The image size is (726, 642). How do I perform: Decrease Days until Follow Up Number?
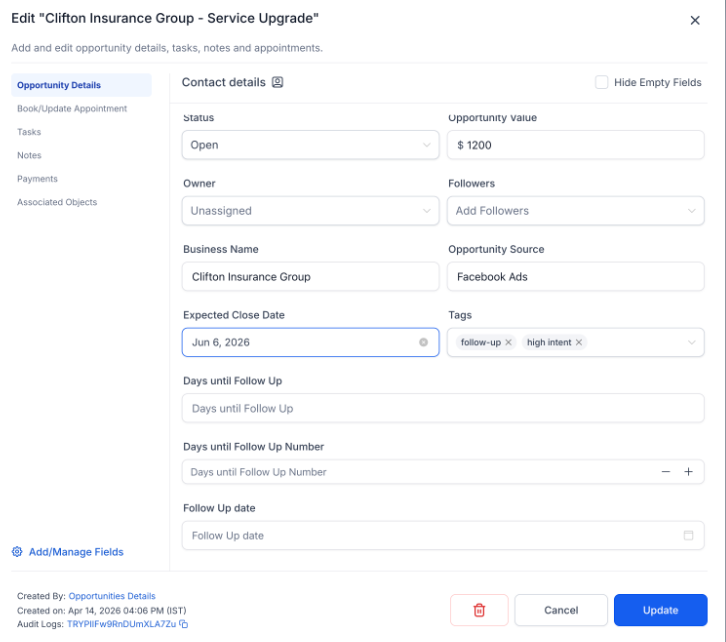(x=666, y=472)
